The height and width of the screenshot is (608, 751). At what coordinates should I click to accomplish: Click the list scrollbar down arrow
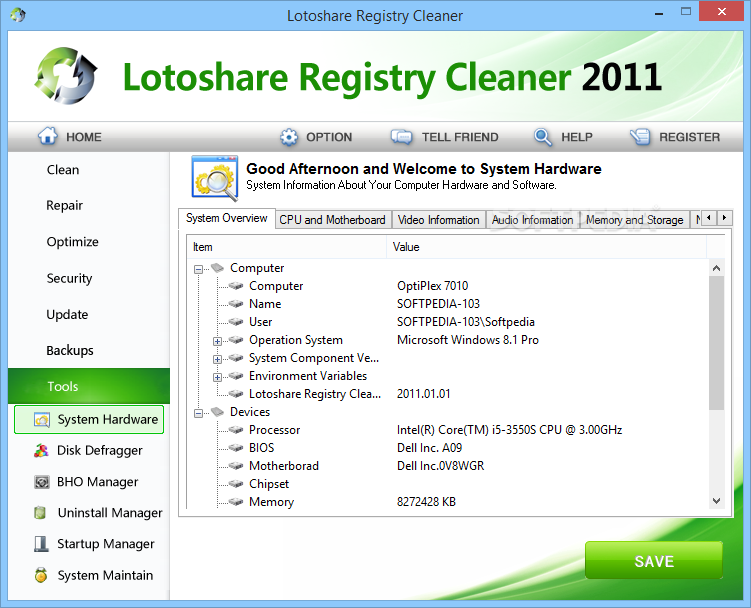click(x=717, y=501)
